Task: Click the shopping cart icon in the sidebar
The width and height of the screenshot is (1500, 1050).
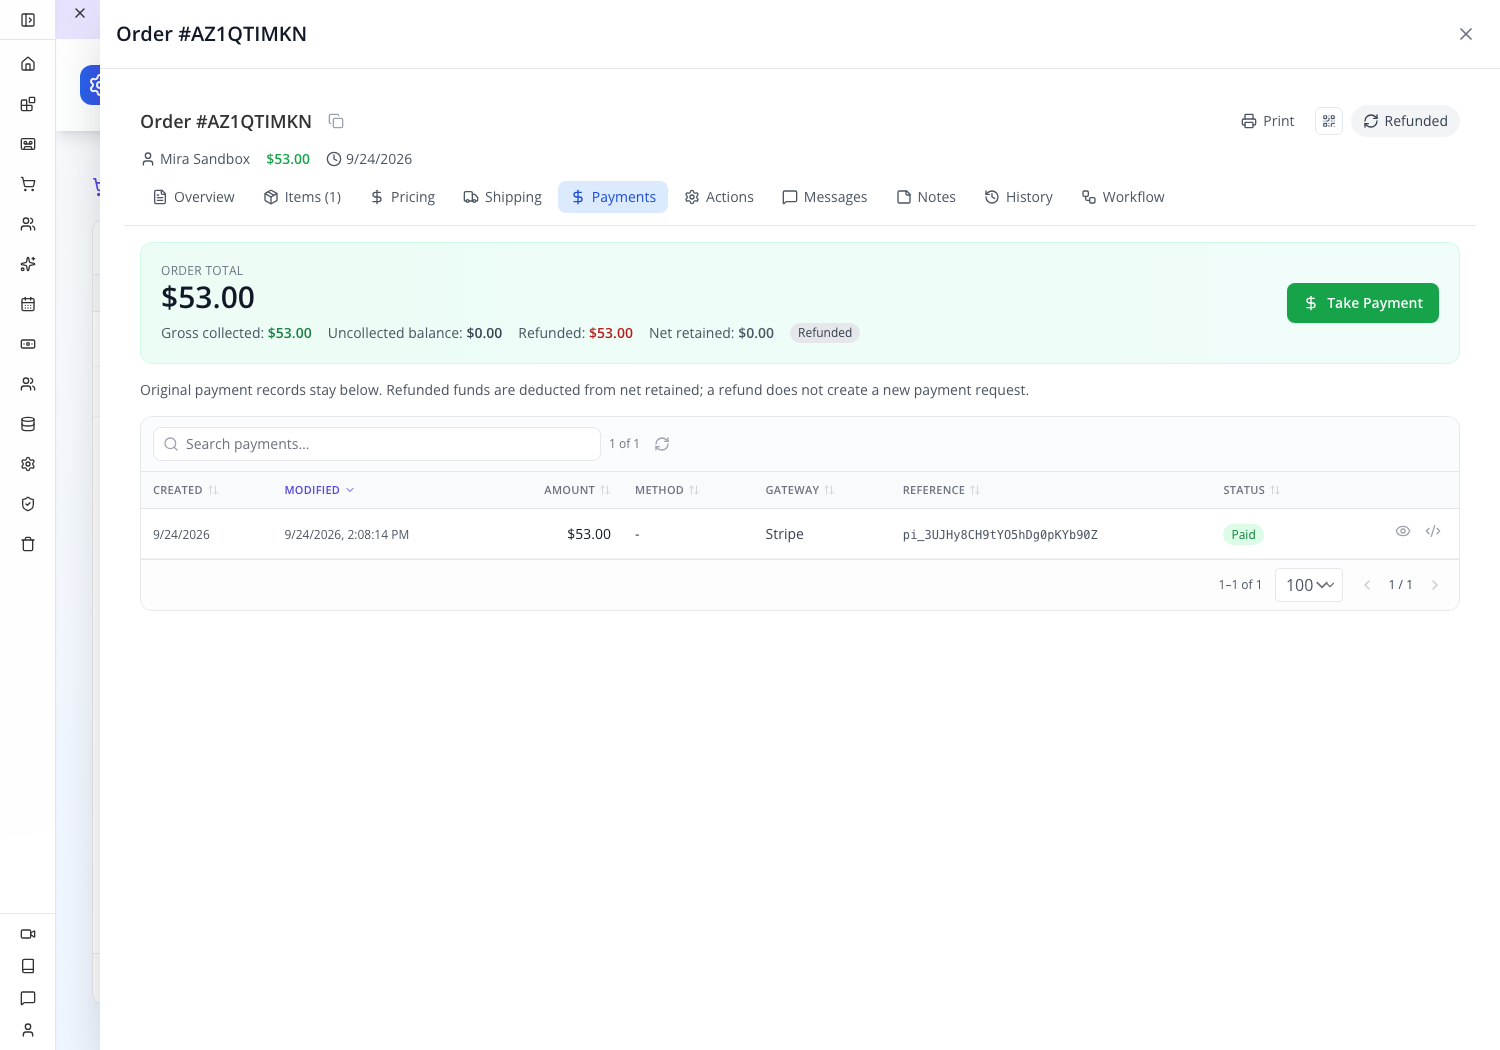Action: (28, 184)
